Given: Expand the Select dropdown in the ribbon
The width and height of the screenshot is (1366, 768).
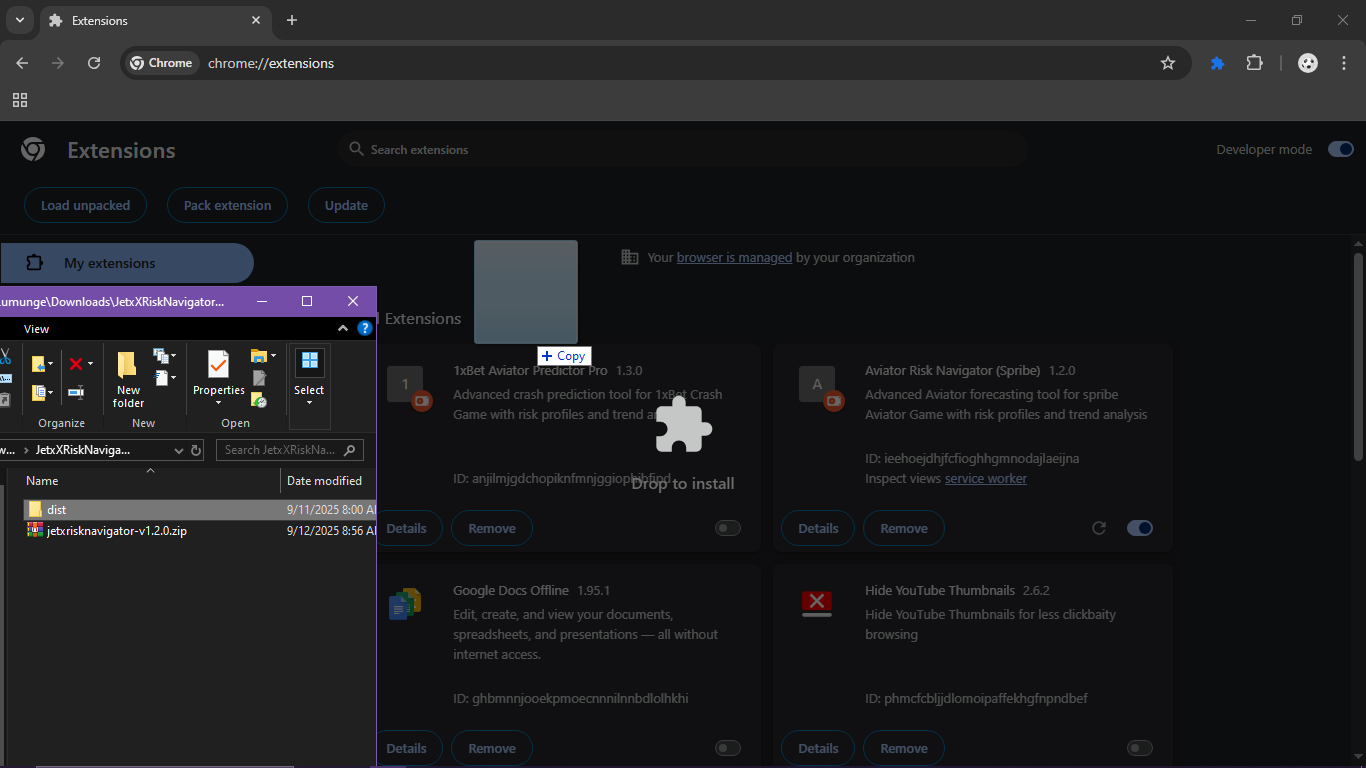Looking at the screenshot, I should coord(309,402).
